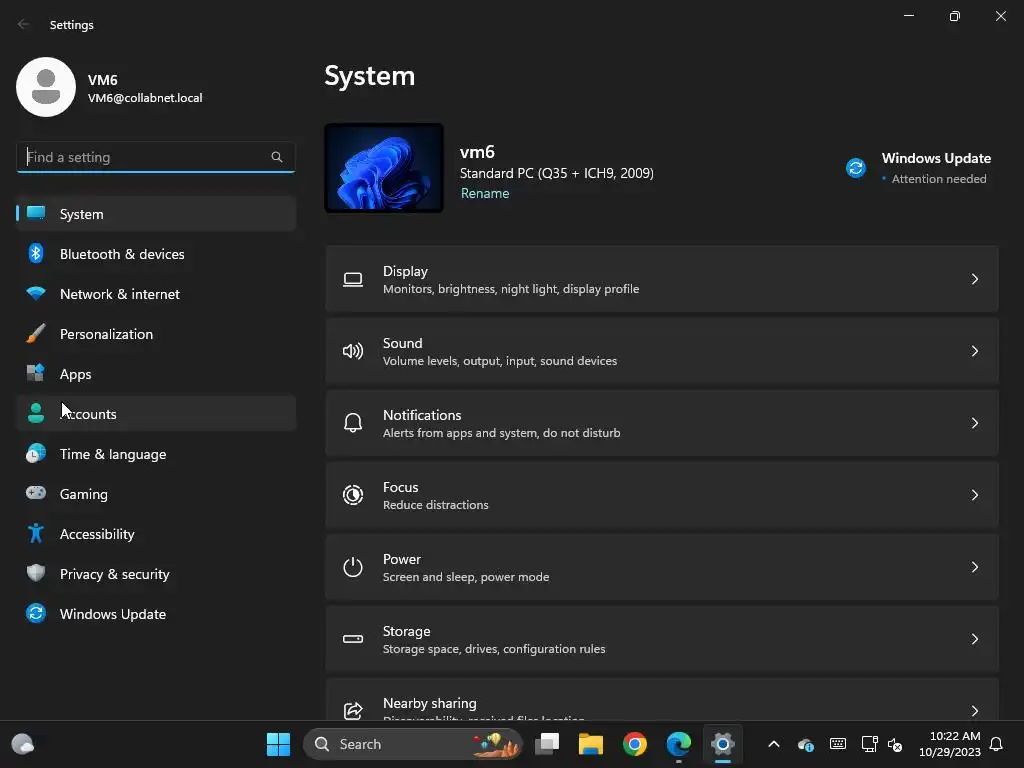Open the weather widget on the taskbar
Screen dimensions: 1024x768
pos(23,744)
